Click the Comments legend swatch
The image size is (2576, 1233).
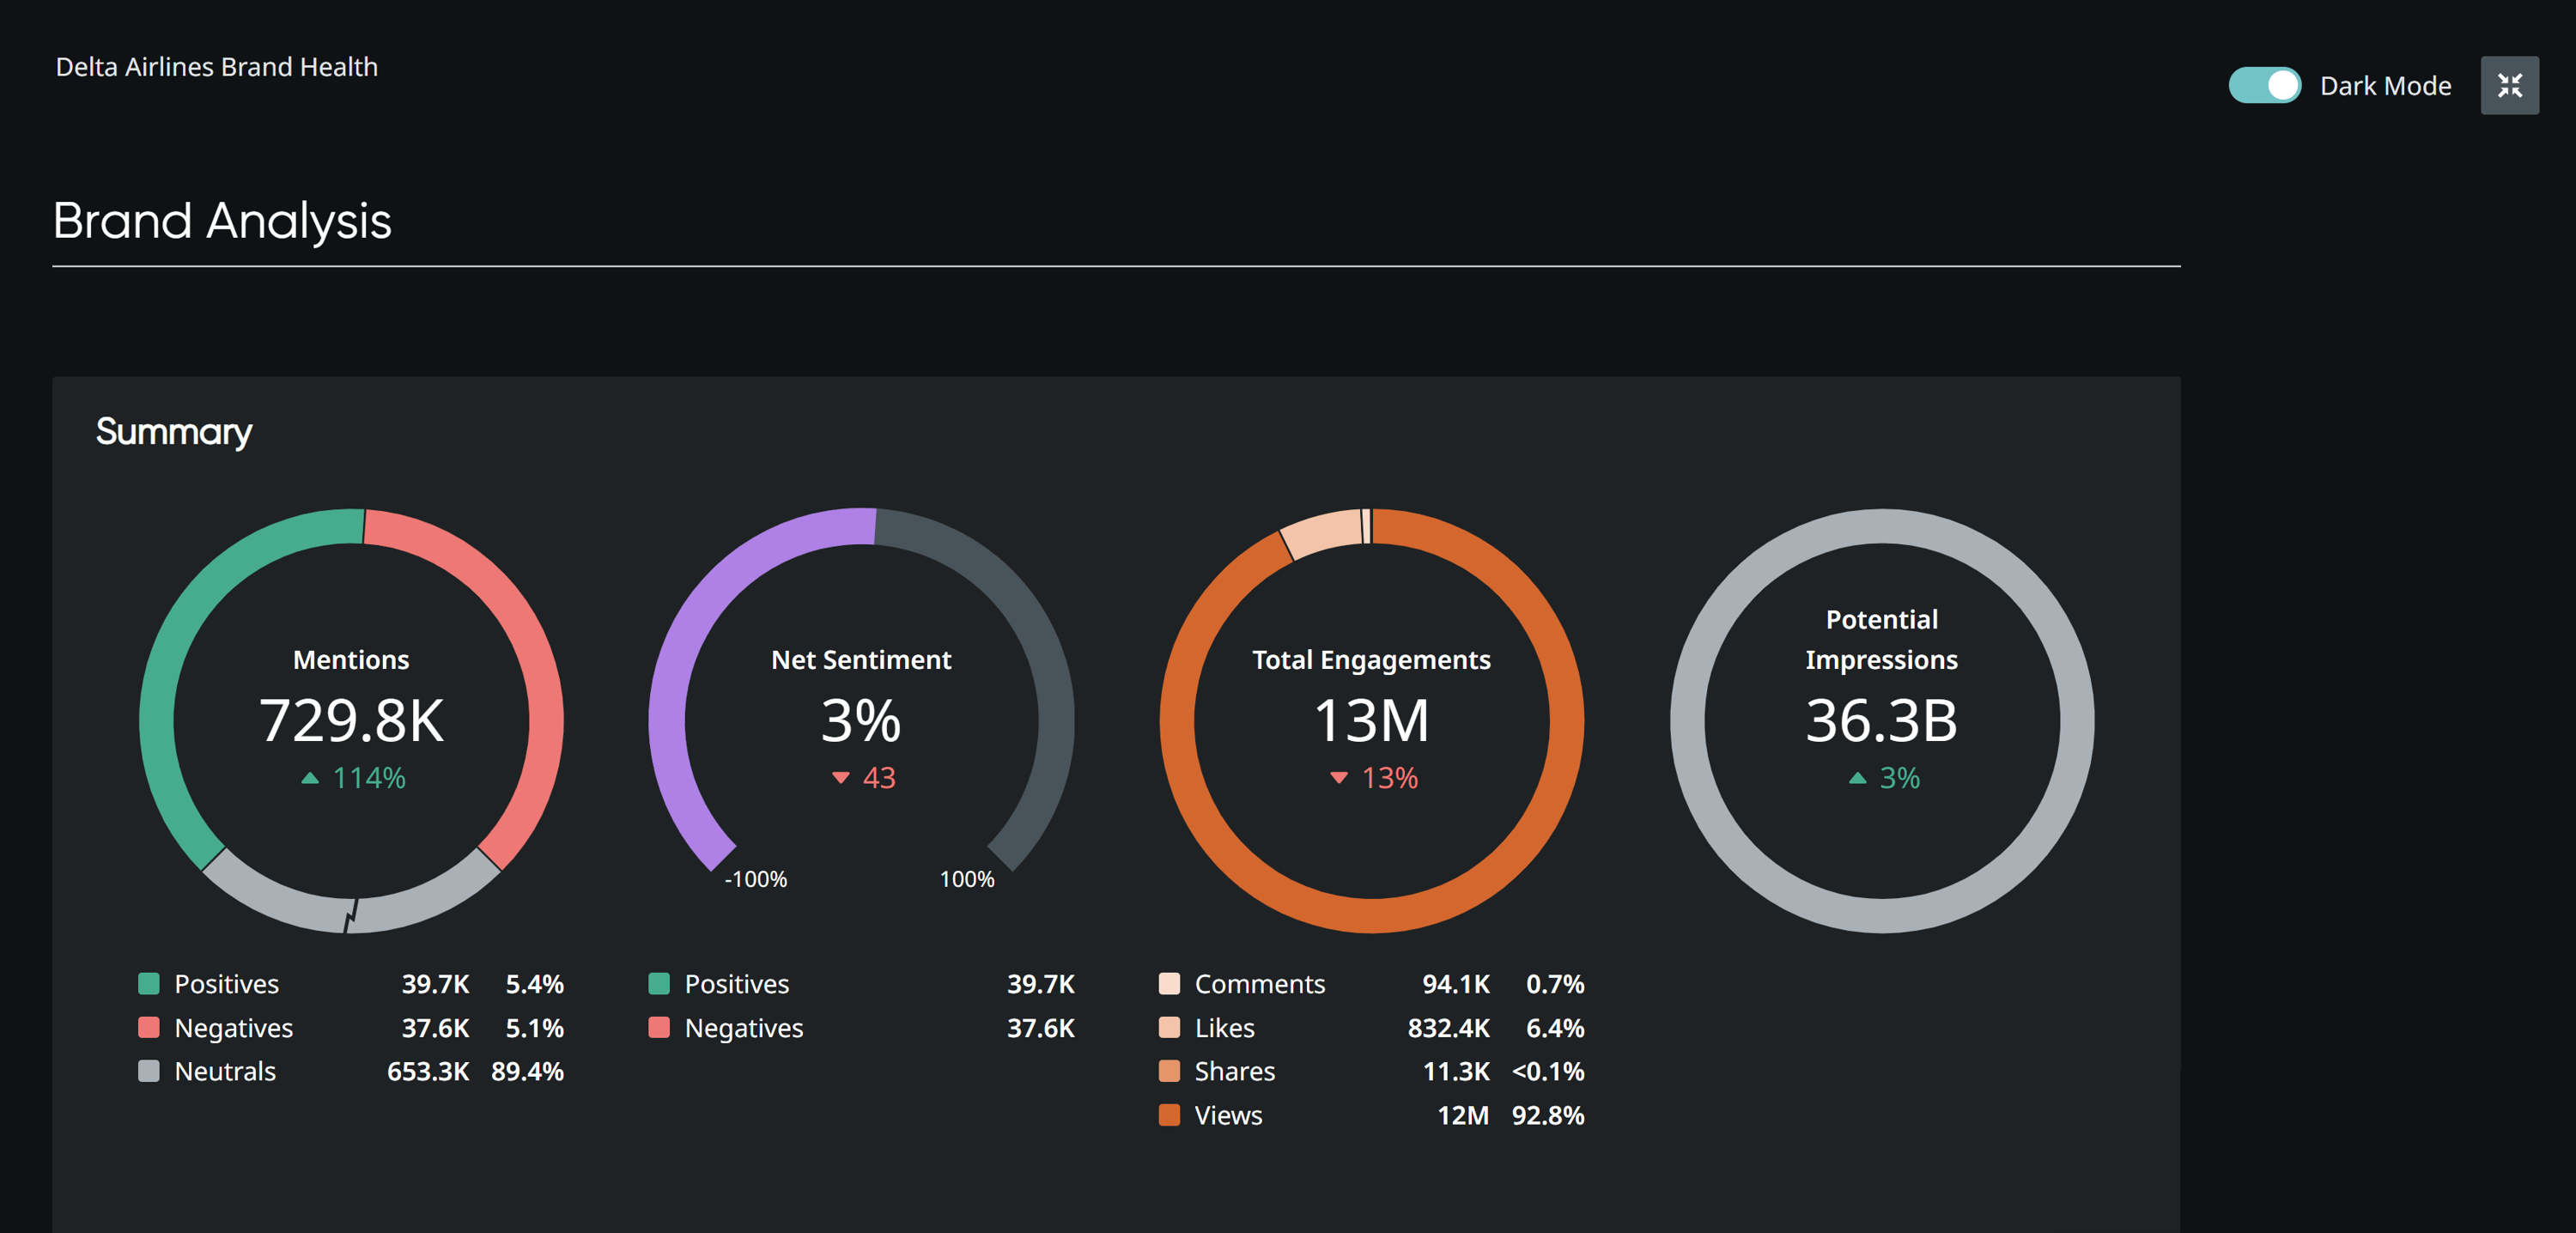pos(1169,983)
